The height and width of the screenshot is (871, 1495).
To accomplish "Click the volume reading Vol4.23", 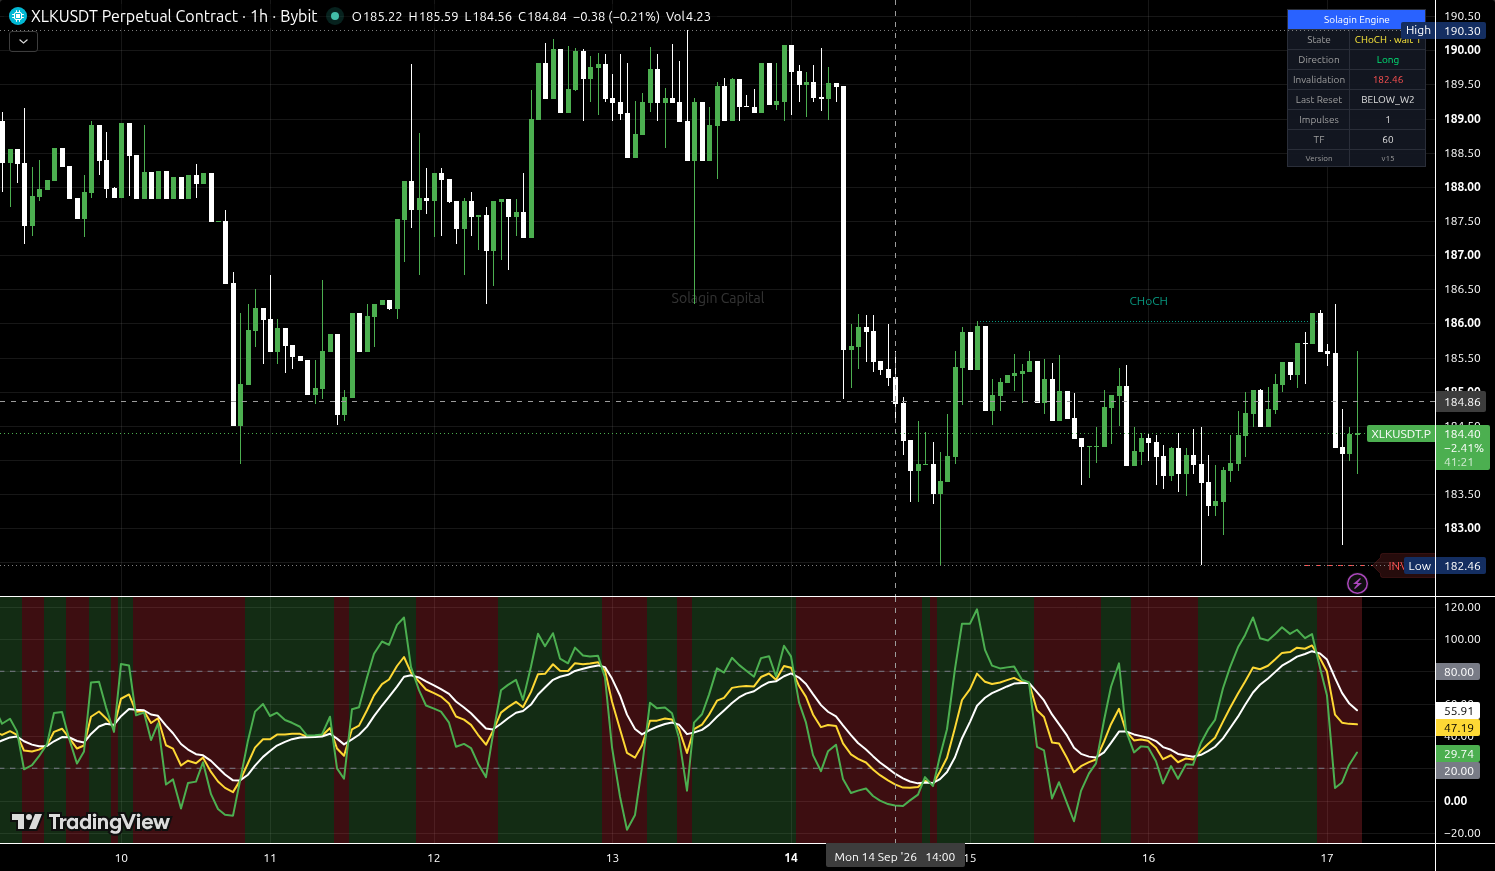I will (x=688, y=17).
